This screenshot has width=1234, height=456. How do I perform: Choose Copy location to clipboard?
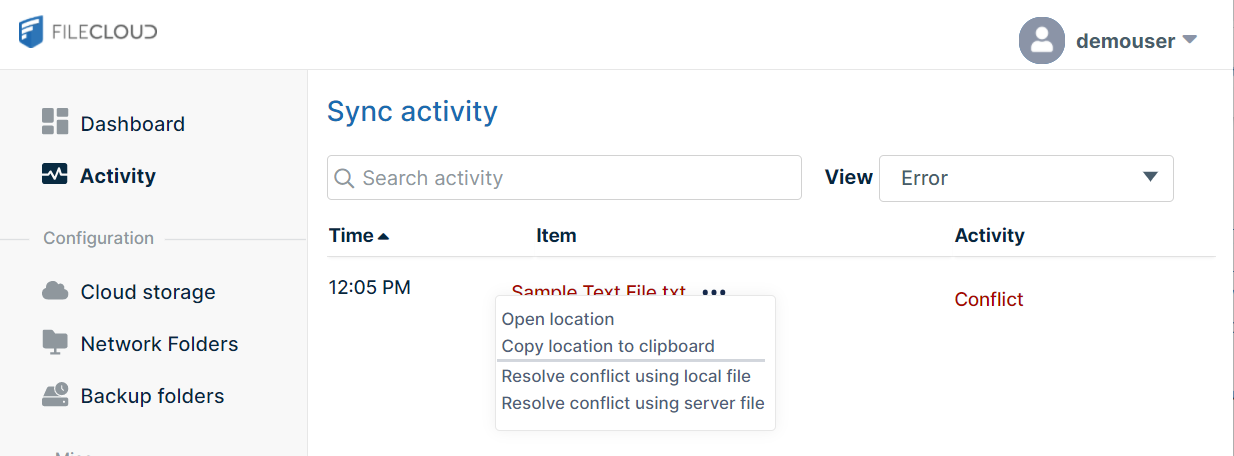tap(608, 346)
